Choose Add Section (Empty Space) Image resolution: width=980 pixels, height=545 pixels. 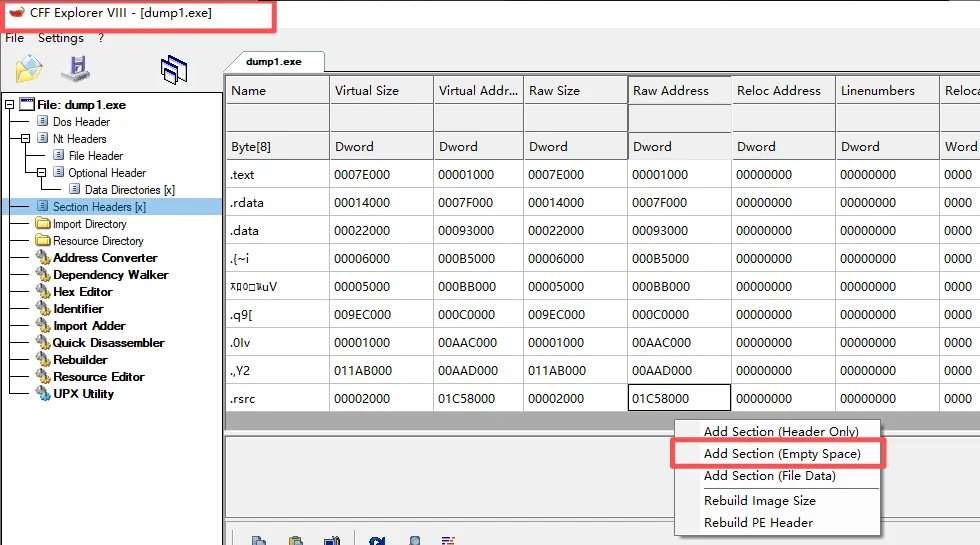tap(782, 454)
